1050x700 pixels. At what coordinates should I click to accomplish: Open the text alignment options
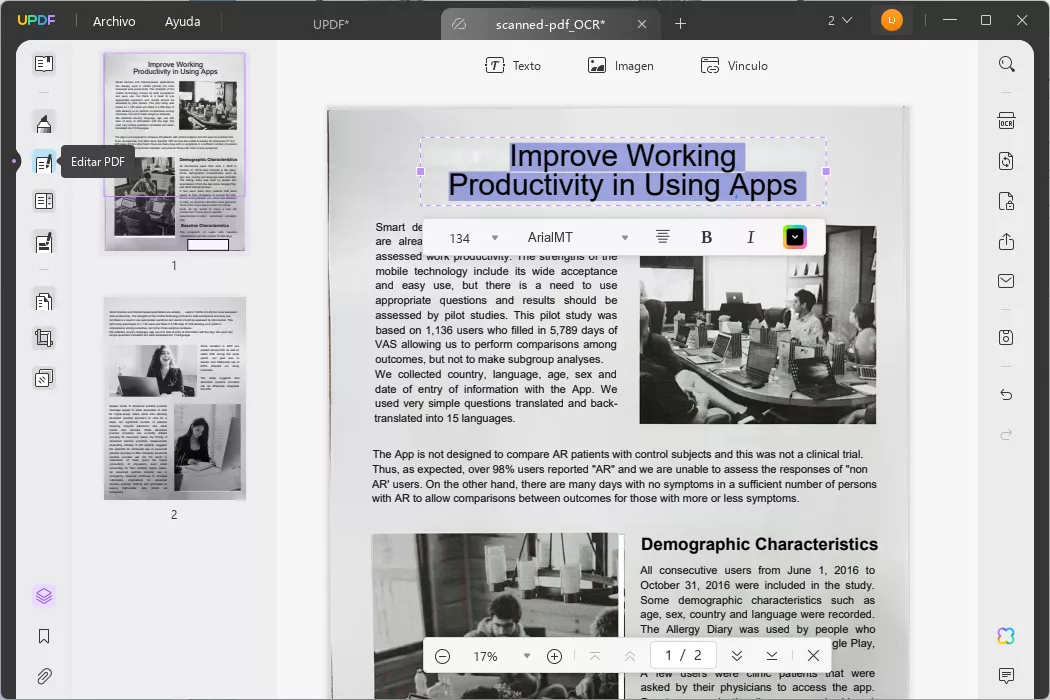[x=662, y=237]
